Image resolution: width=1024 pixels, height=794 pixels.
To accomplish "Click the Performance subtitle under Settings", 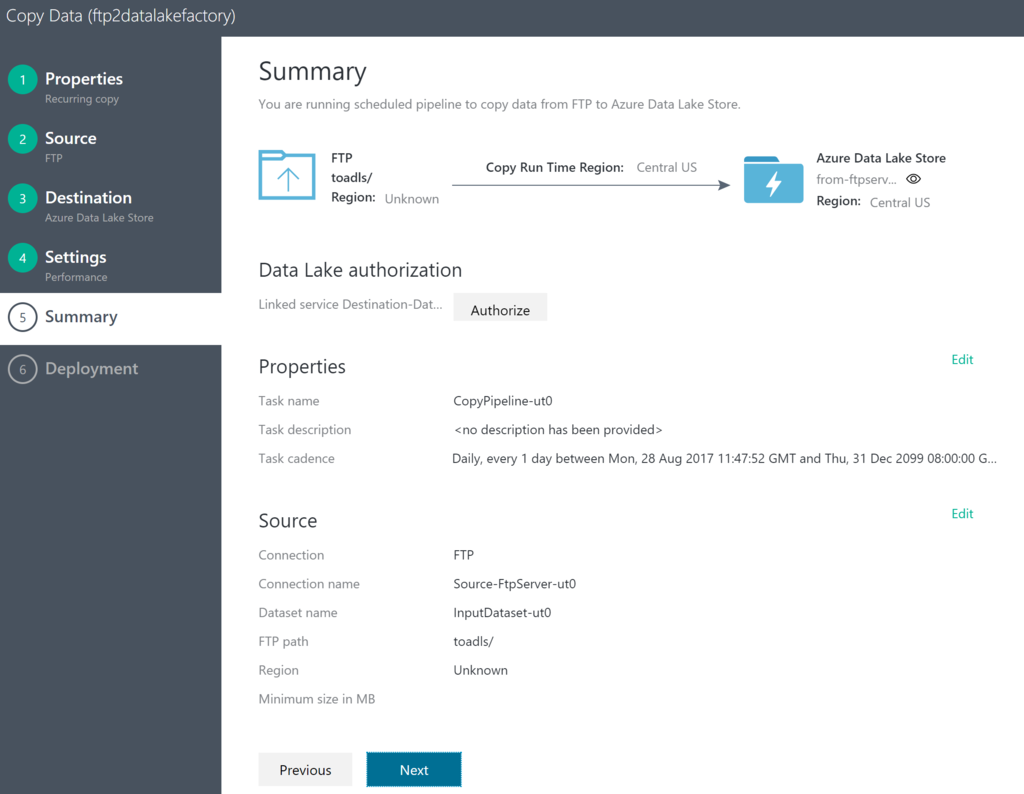I will coord(76,278).
